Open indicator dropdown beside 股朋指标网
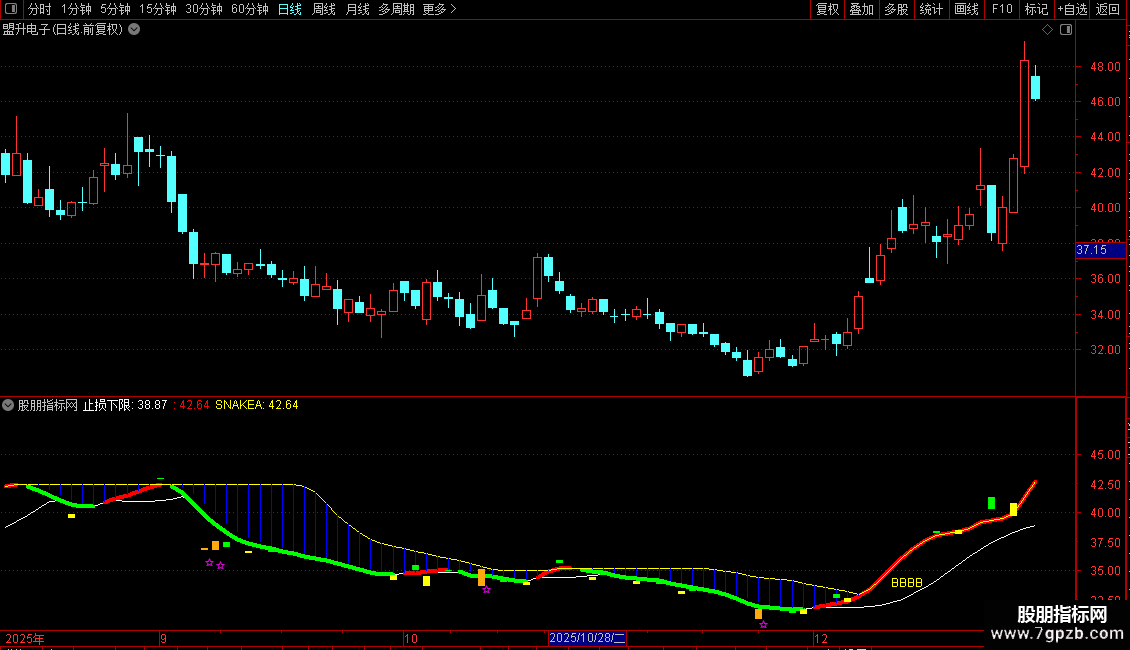The height and width of the screenshot is (650, 1130). [x=8, y=405]
